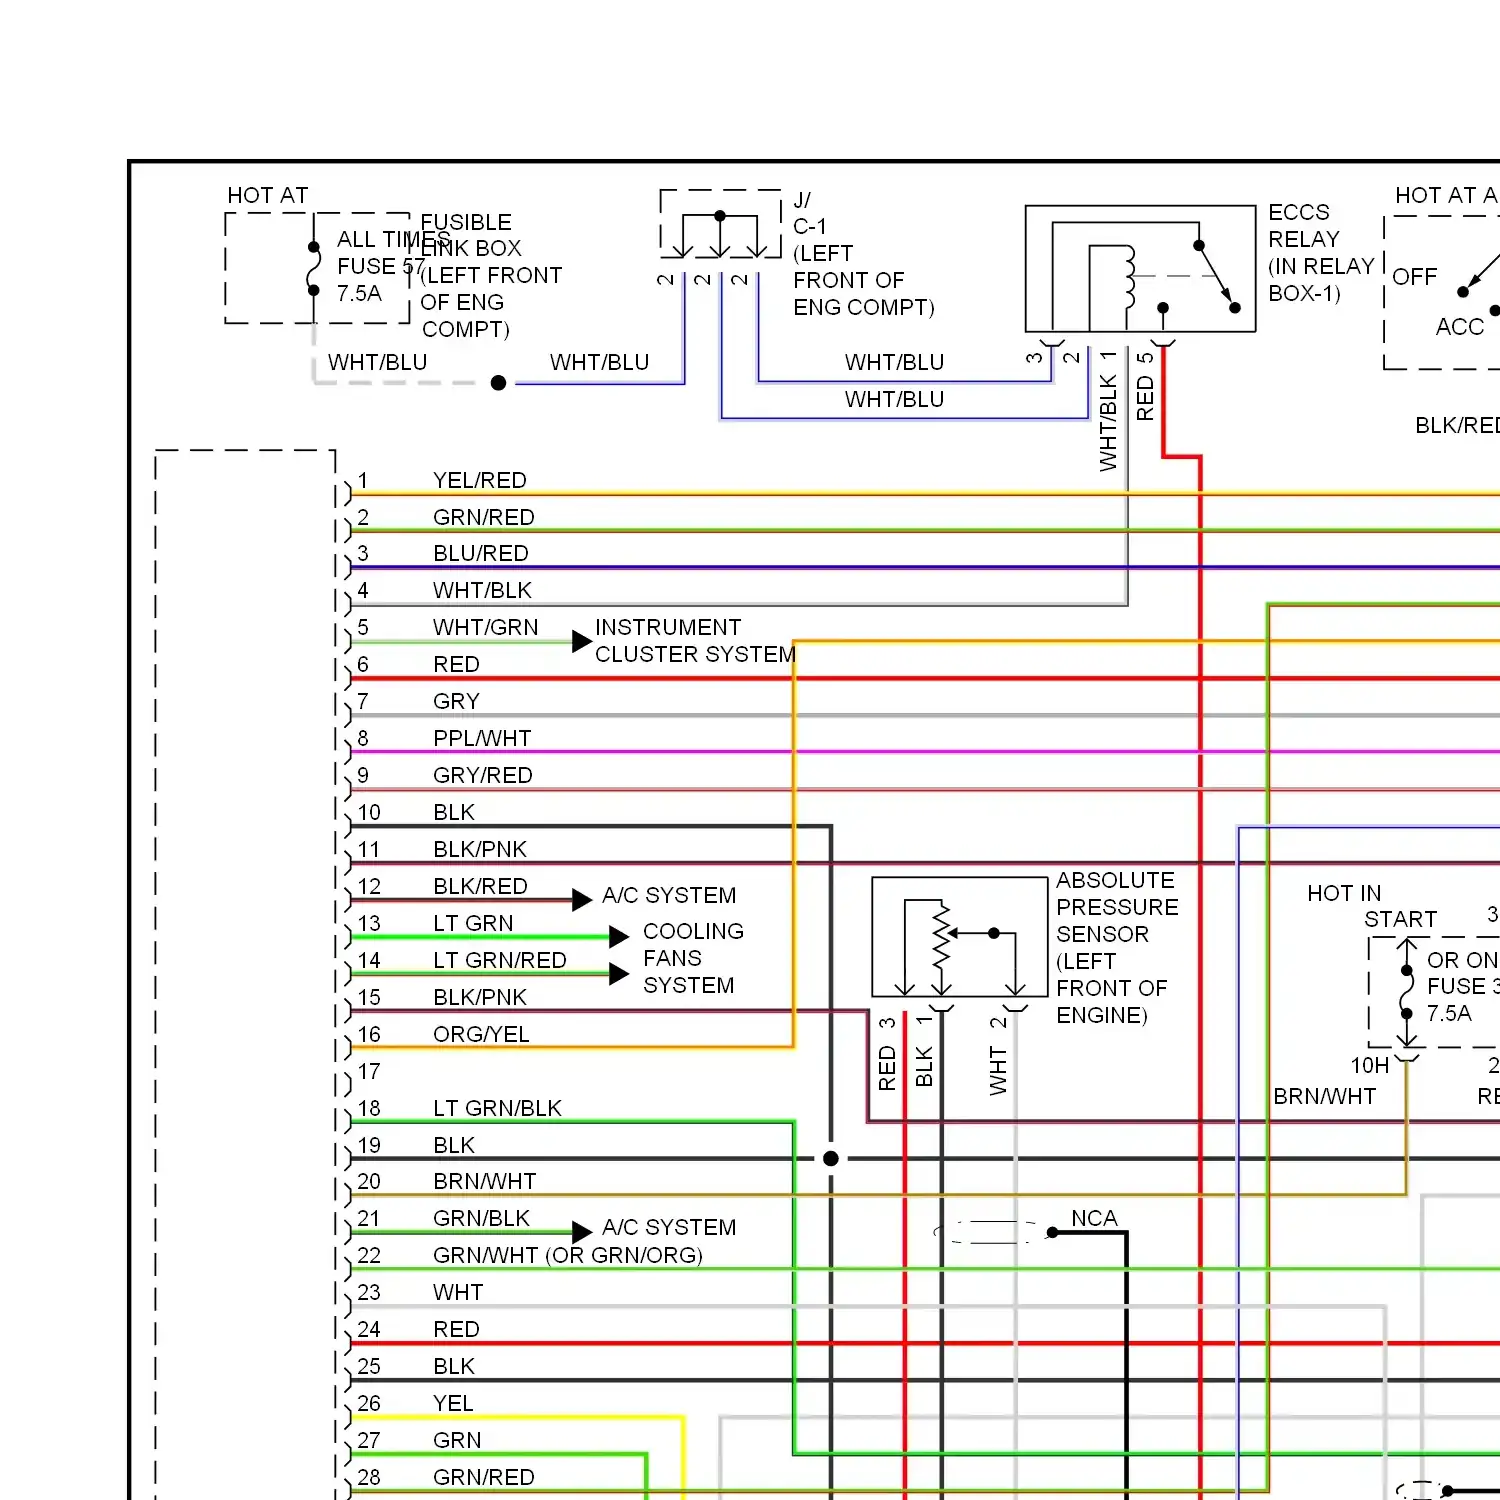Select pin 6 RED label
The width and height of the screenshot is (1500, 1500).
tap(456, 664)
